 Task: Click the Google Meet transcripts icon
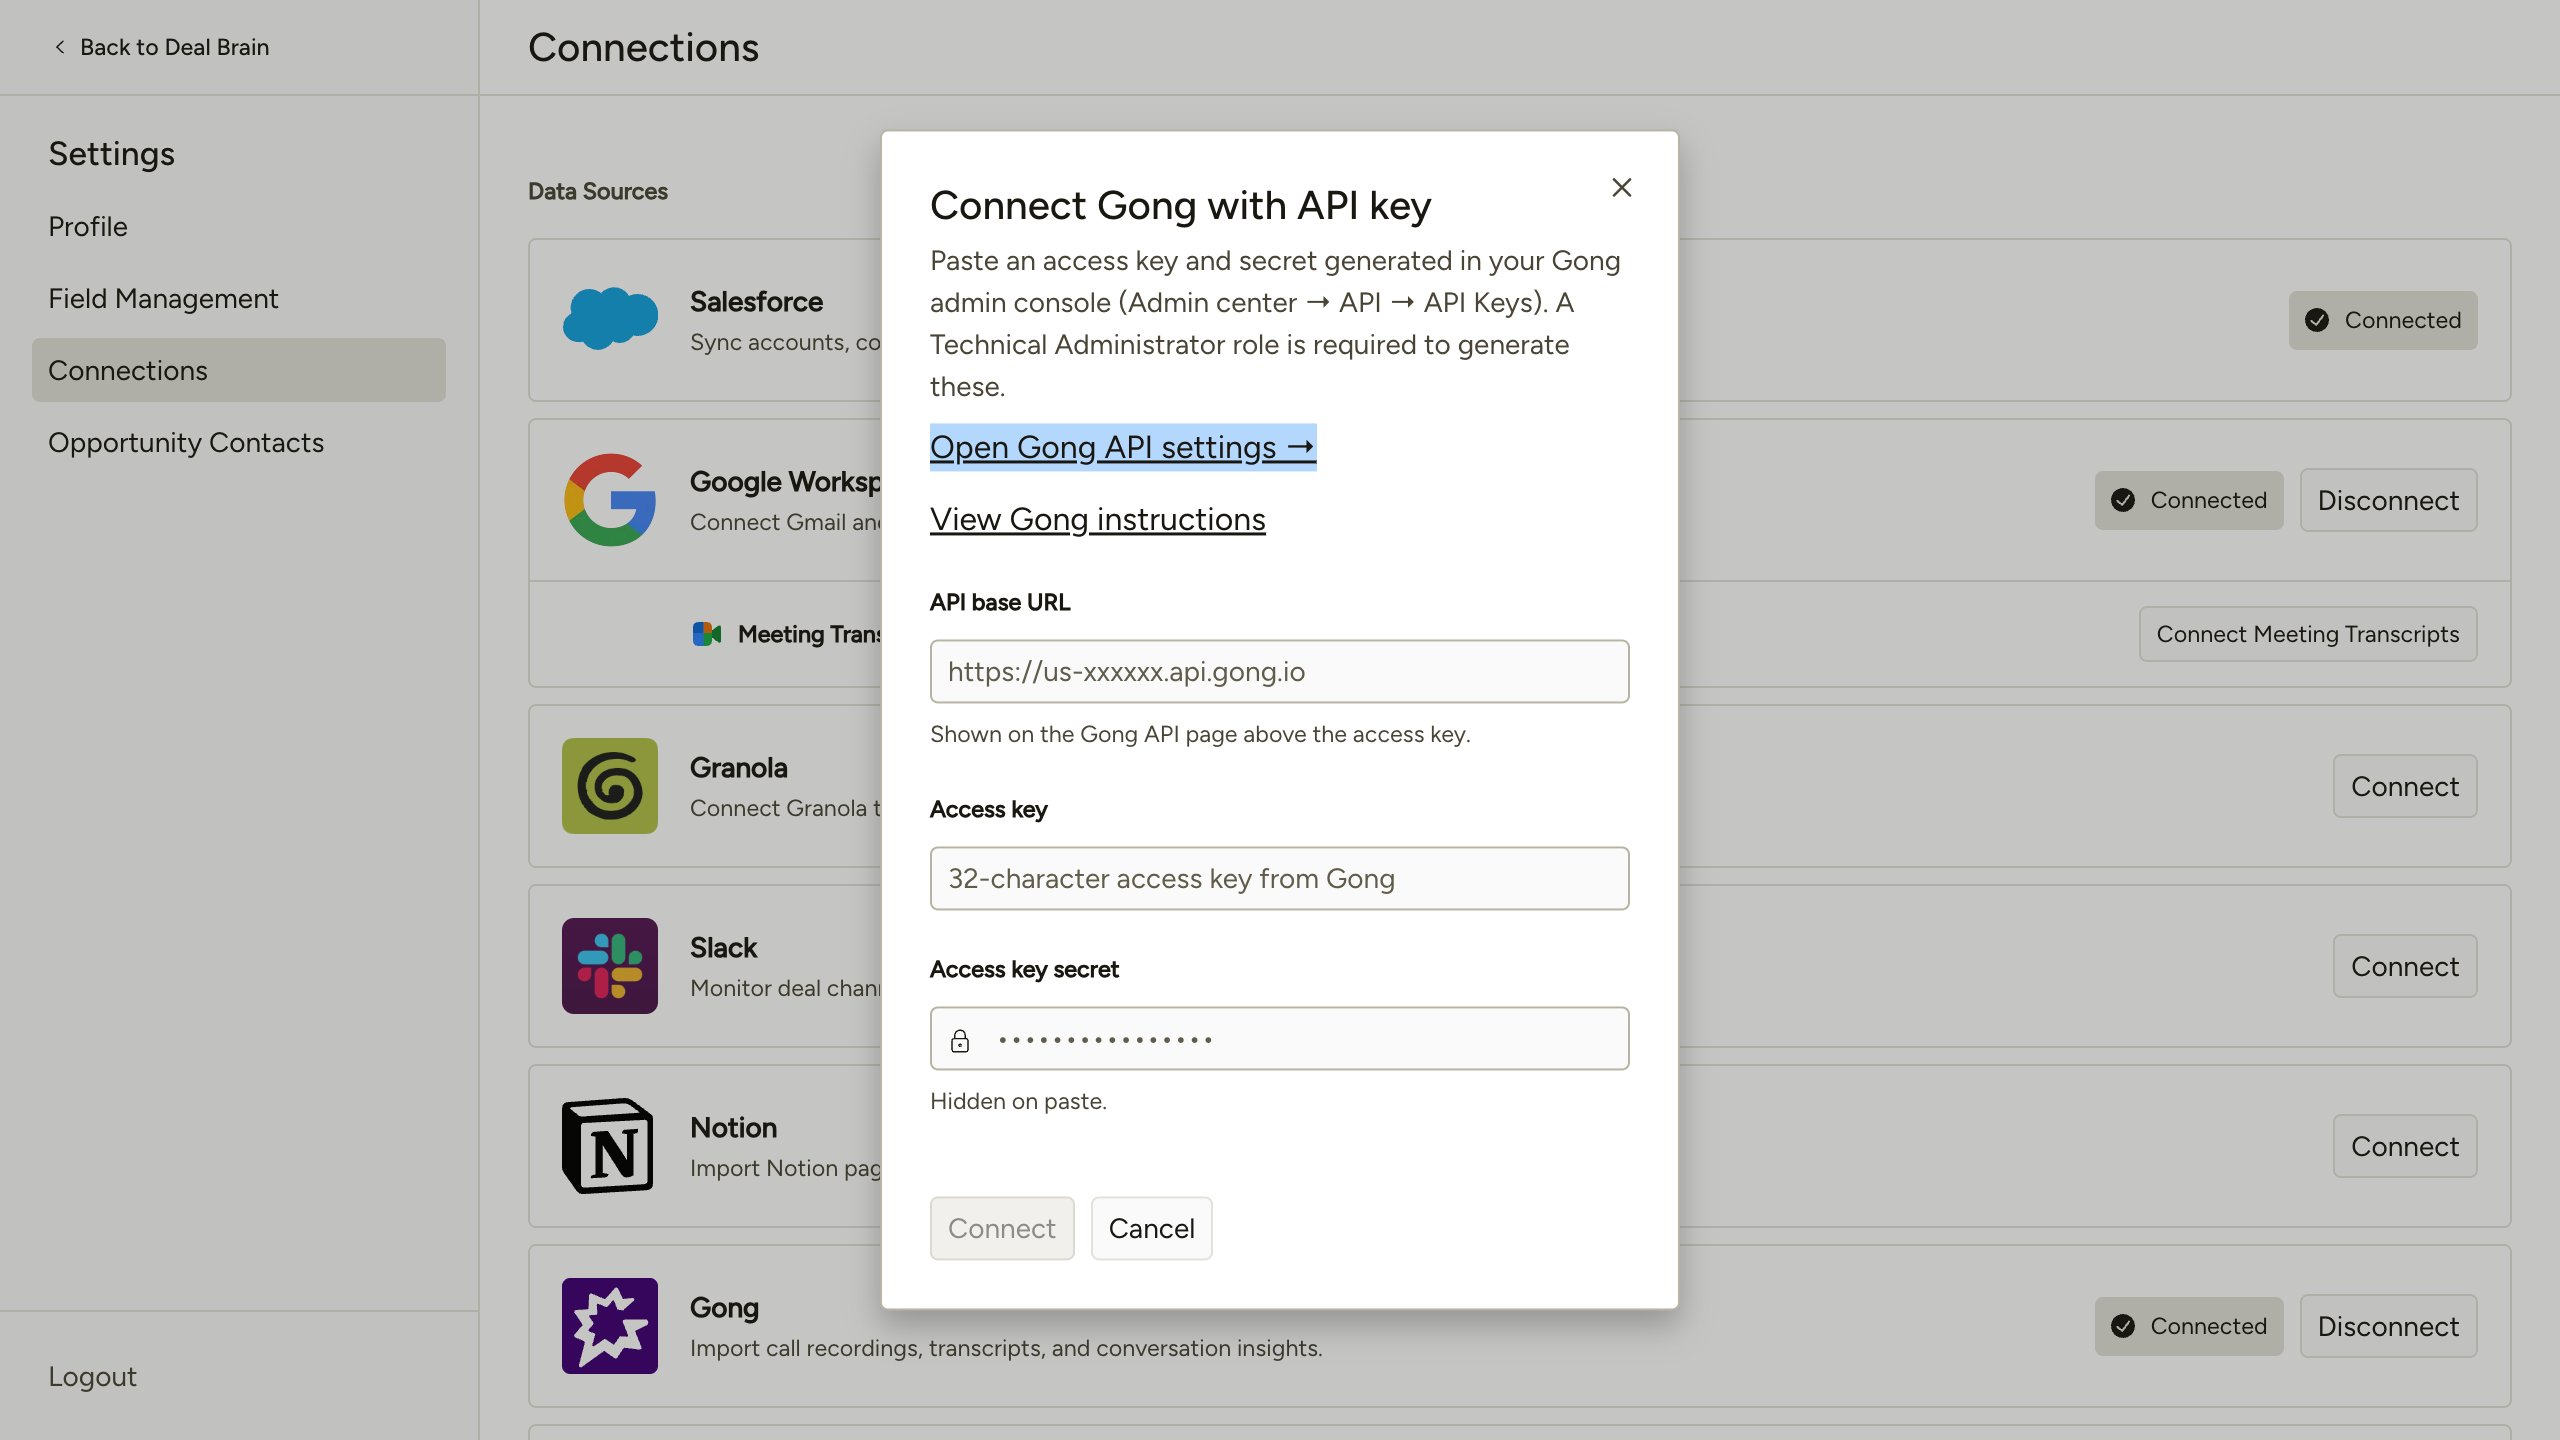click(706, 634)
